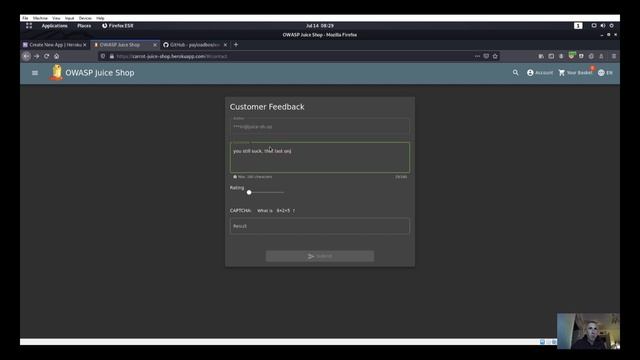640x360 pixels.
Task: Open a new browser tab
Action: pos(236,45)
